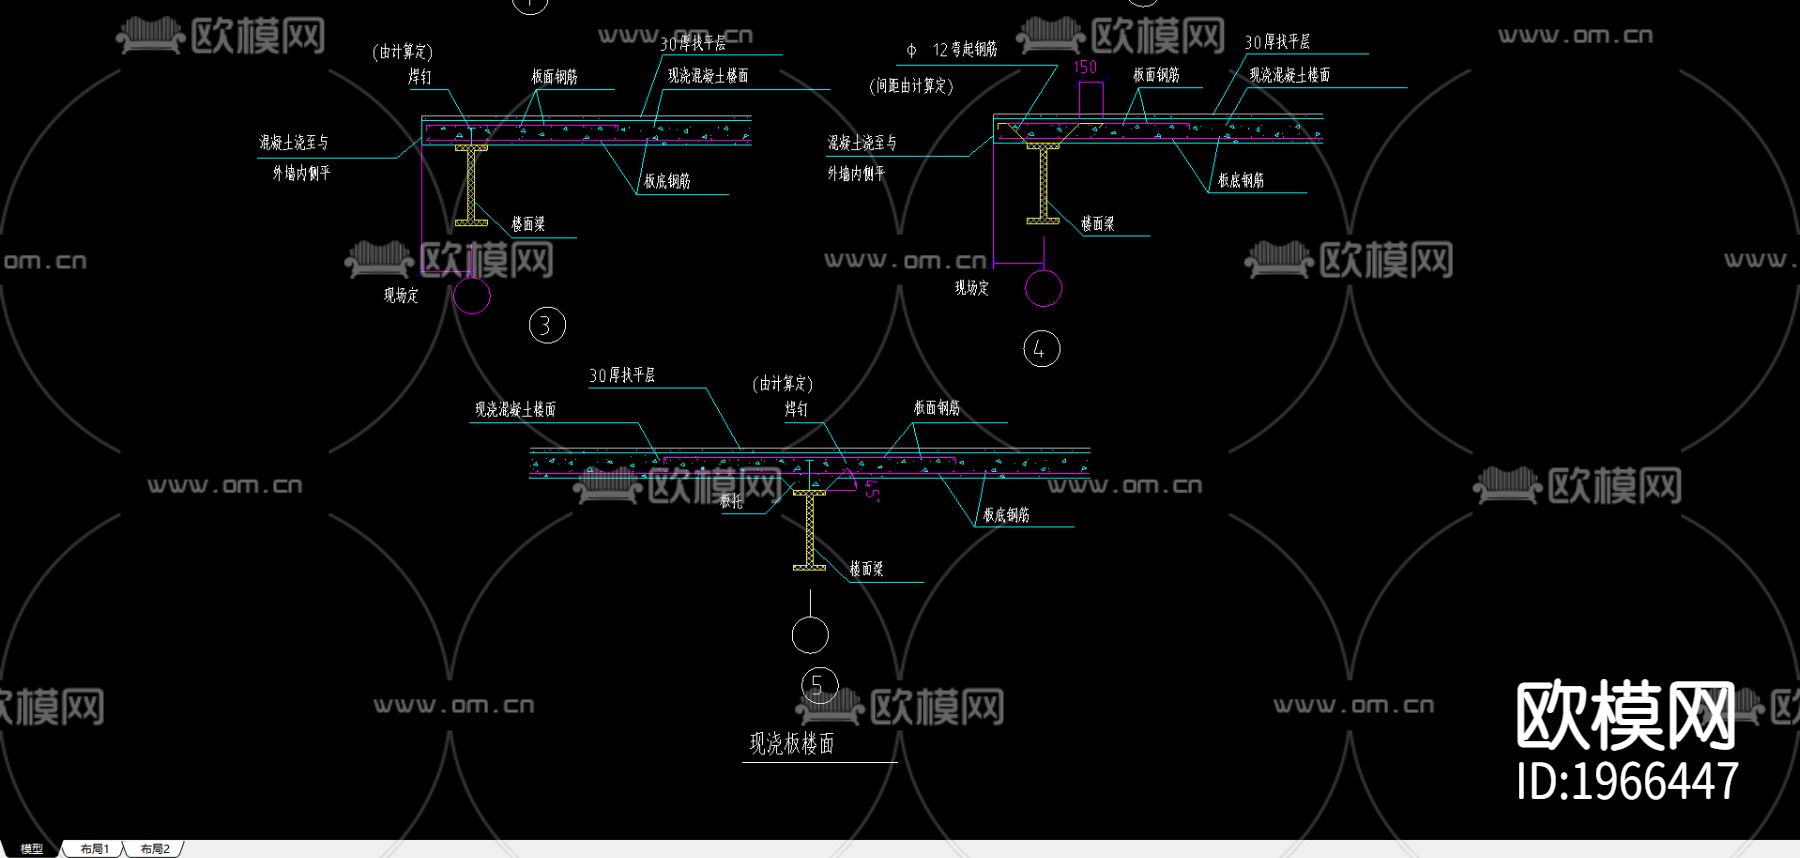Screen dimensions: 1800x858
Task: Select the 板底钢筋 label in detail 3
Action: [667, 181]
